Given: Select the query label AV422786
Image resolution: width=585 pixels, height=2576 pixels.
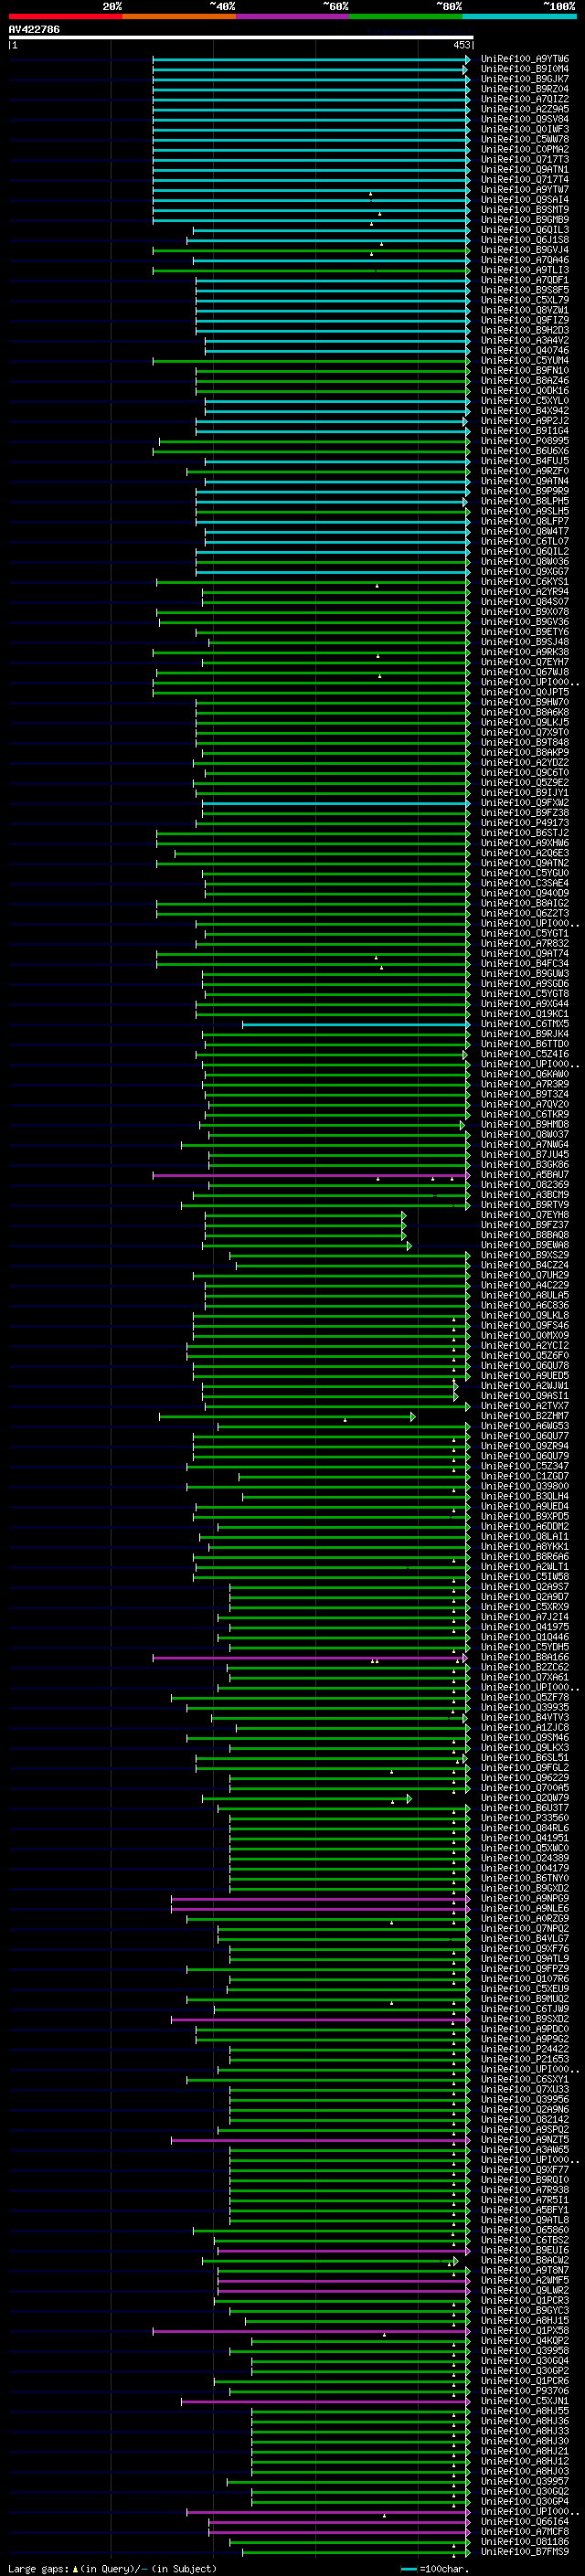Looking at the screenshot, I should (34, 29).
